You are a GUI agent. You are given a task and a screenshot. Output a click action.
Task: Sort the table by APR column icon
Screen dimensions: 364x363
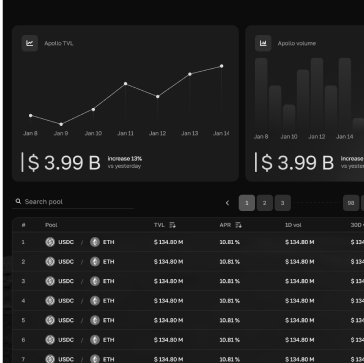pyautogui.click(x=238, y=225)
